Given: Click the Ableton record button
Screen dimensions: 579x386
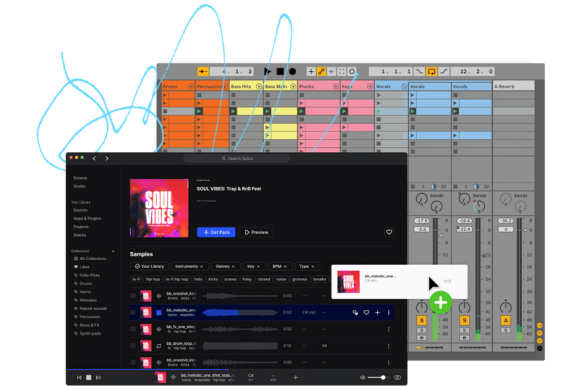Looking at the screenshot, I should [x=292, y=71].
